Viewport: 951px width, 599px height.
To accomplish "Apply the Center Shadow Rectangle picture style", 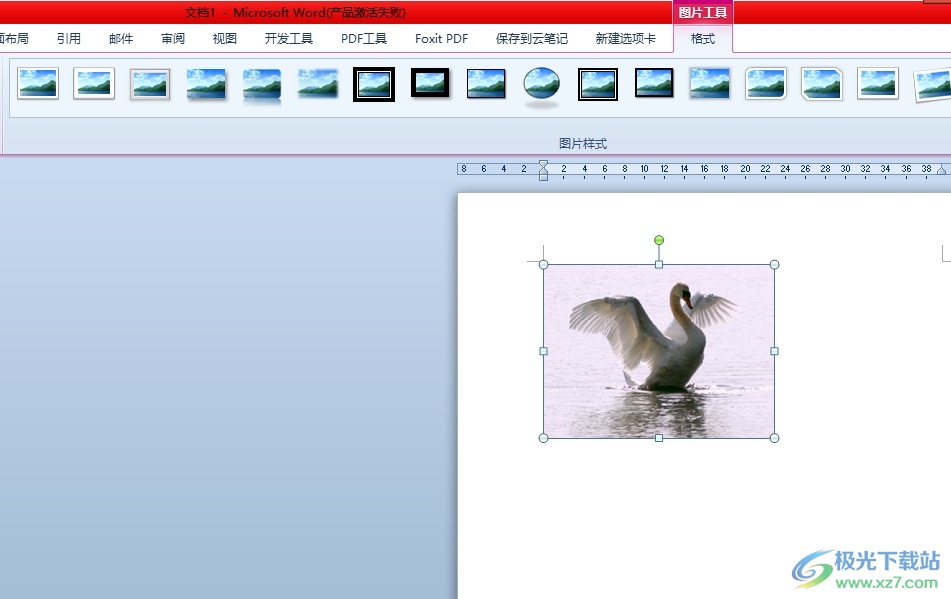I will tap(710, 84).
